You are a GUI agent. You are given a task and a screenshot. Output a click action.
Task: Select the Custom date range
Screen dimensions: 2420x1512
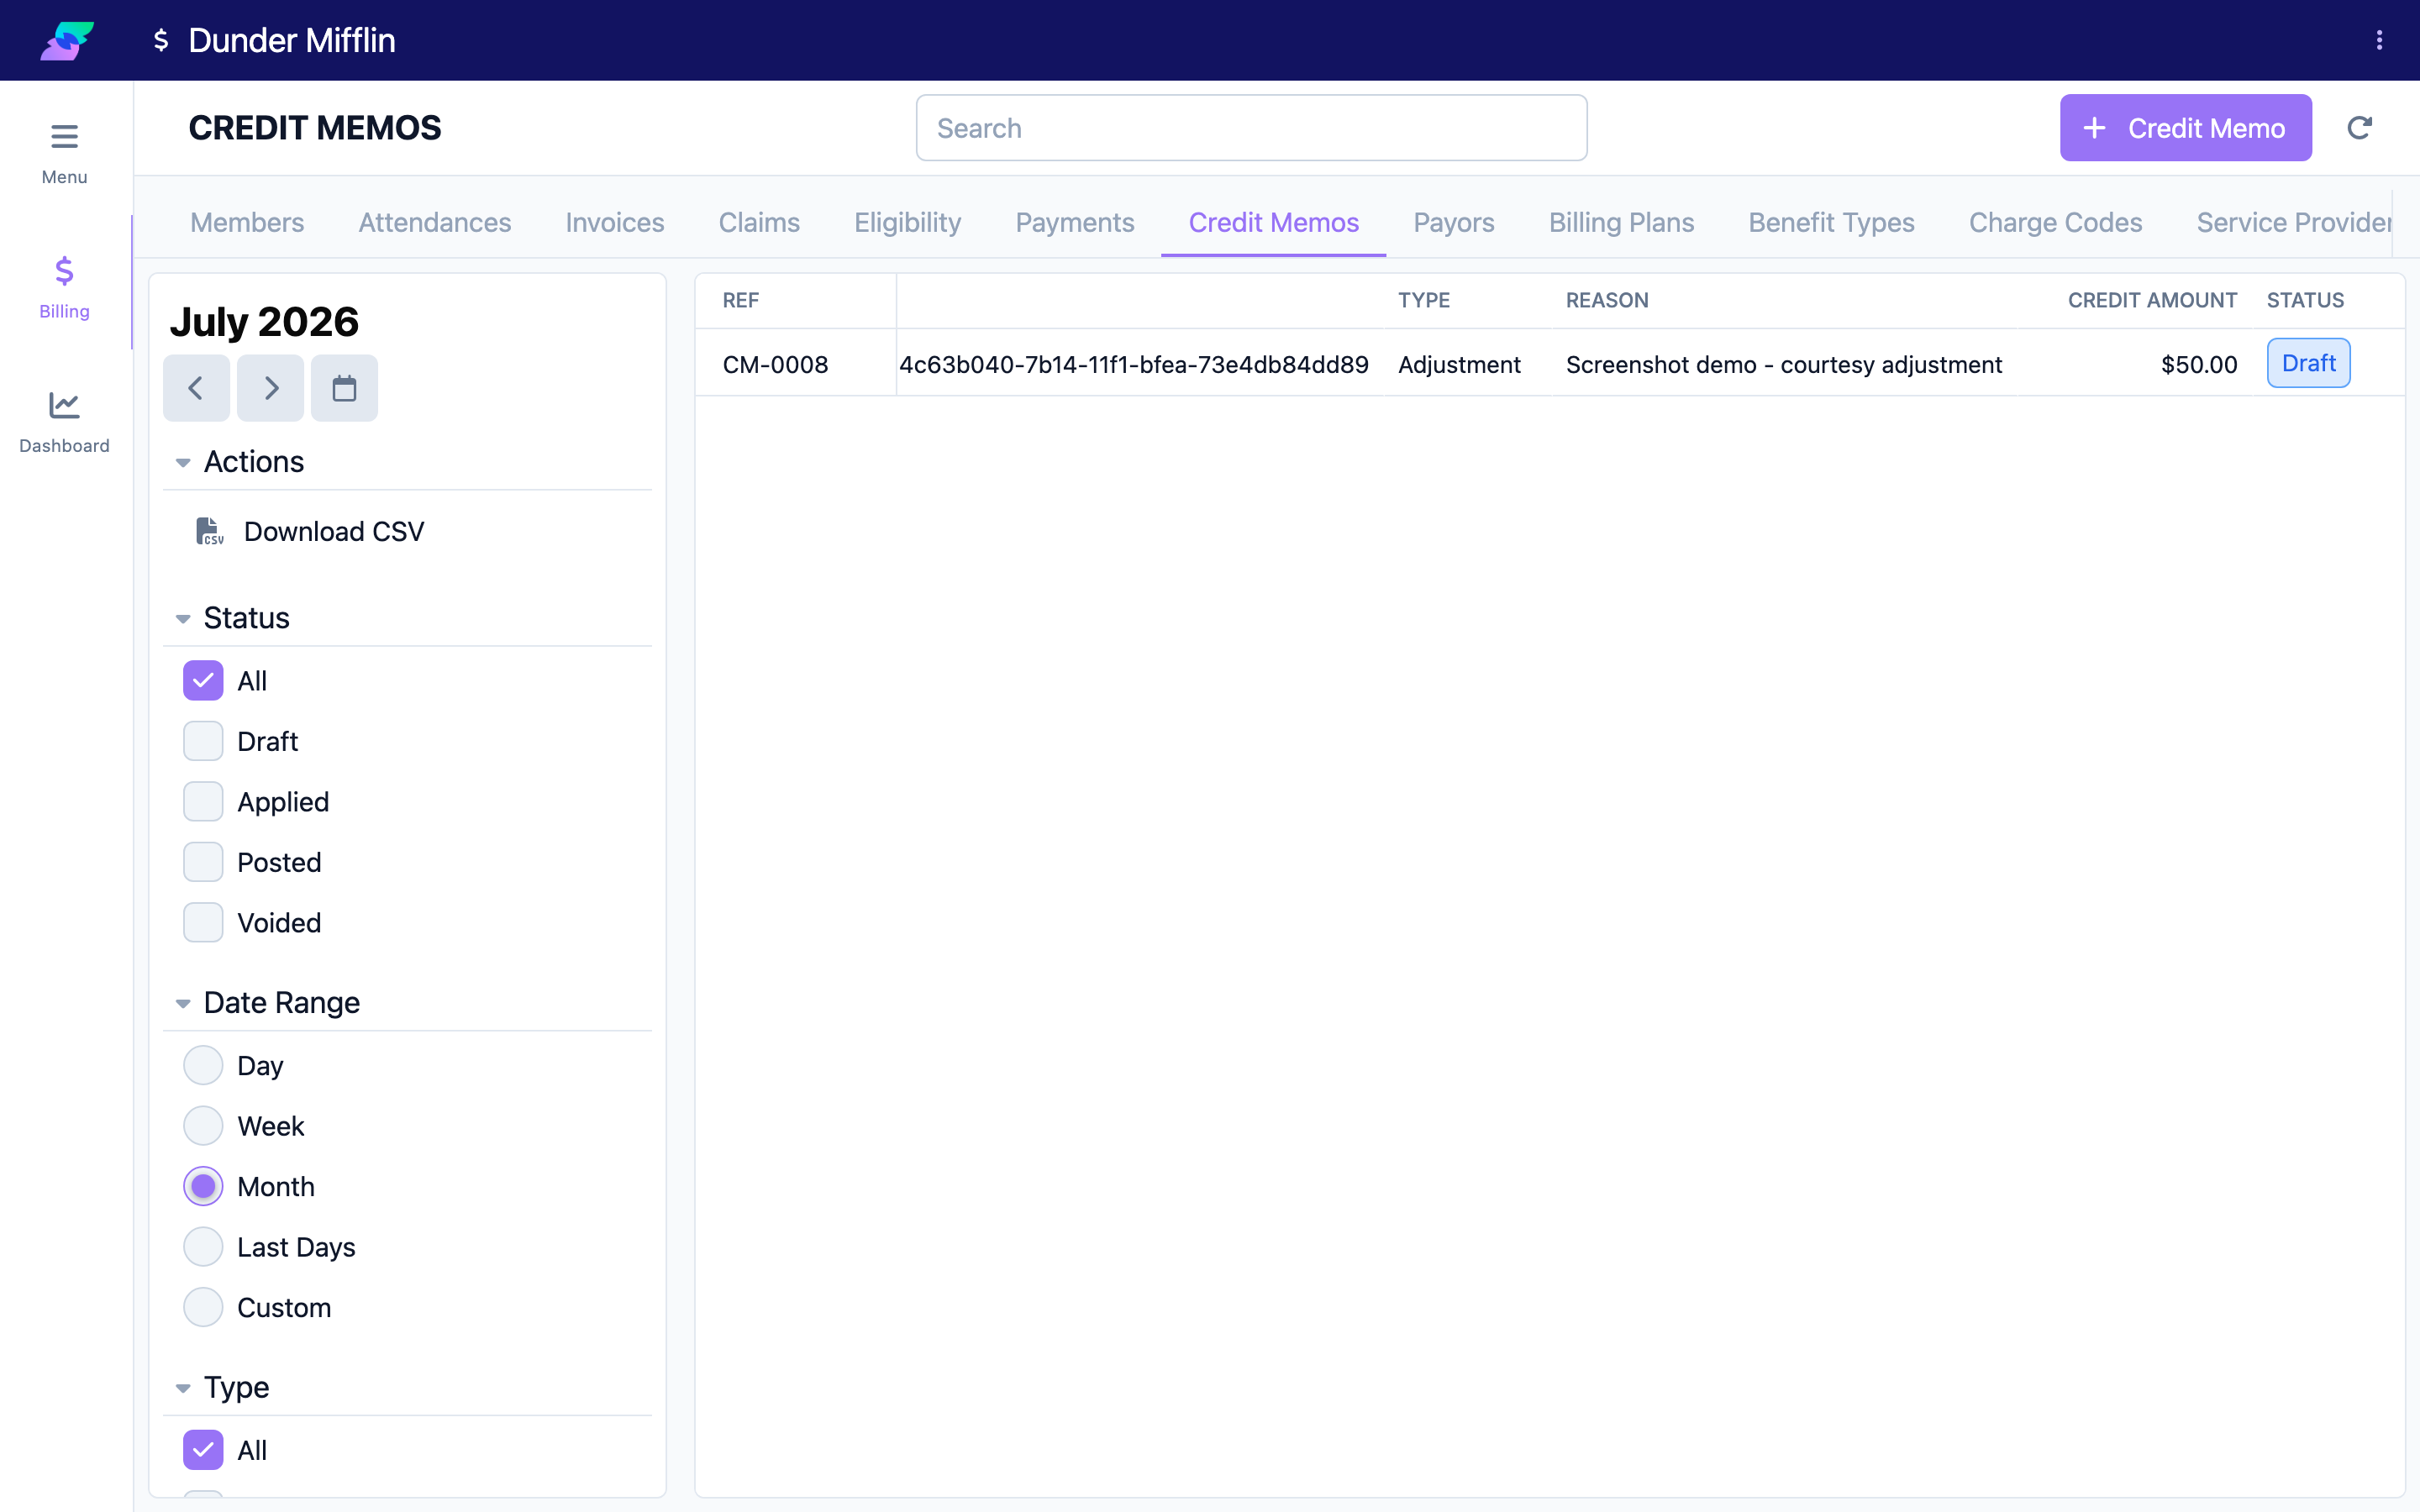point(203,1307)
